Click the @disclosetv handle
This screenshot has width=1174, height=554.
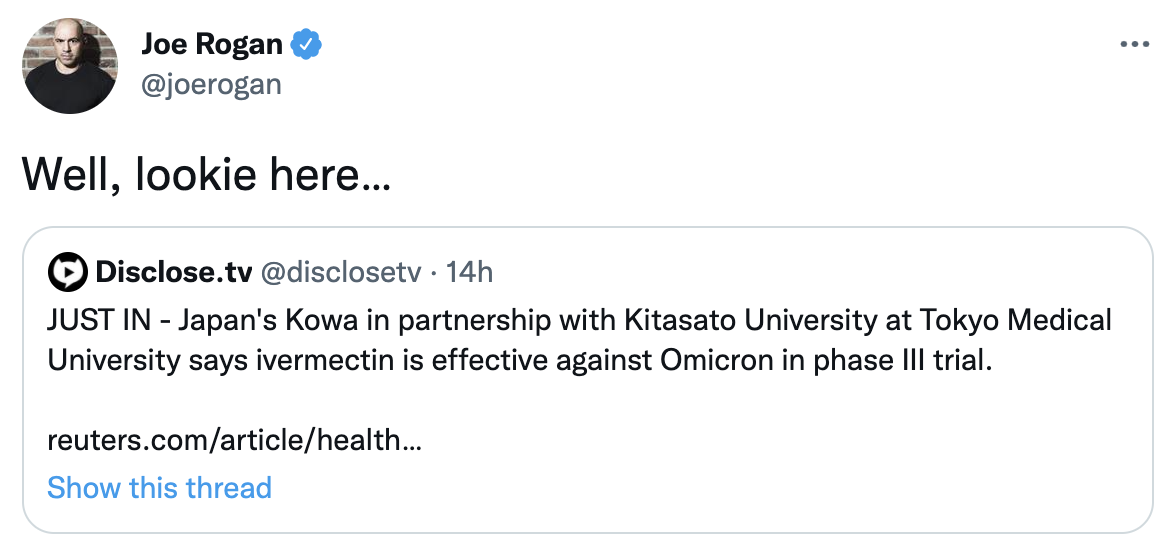(x=341, y=271)
